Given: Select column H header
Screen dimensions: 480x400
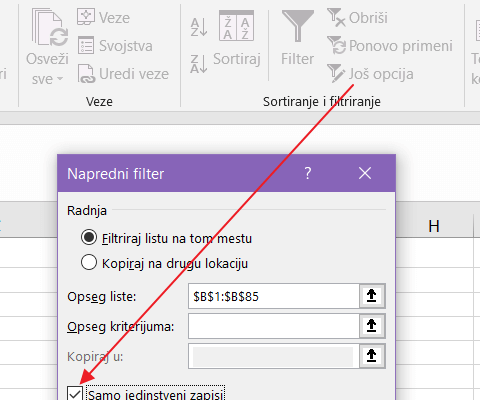Looking at the screenshot, I should pyautogui.click(x=434, y=226).
